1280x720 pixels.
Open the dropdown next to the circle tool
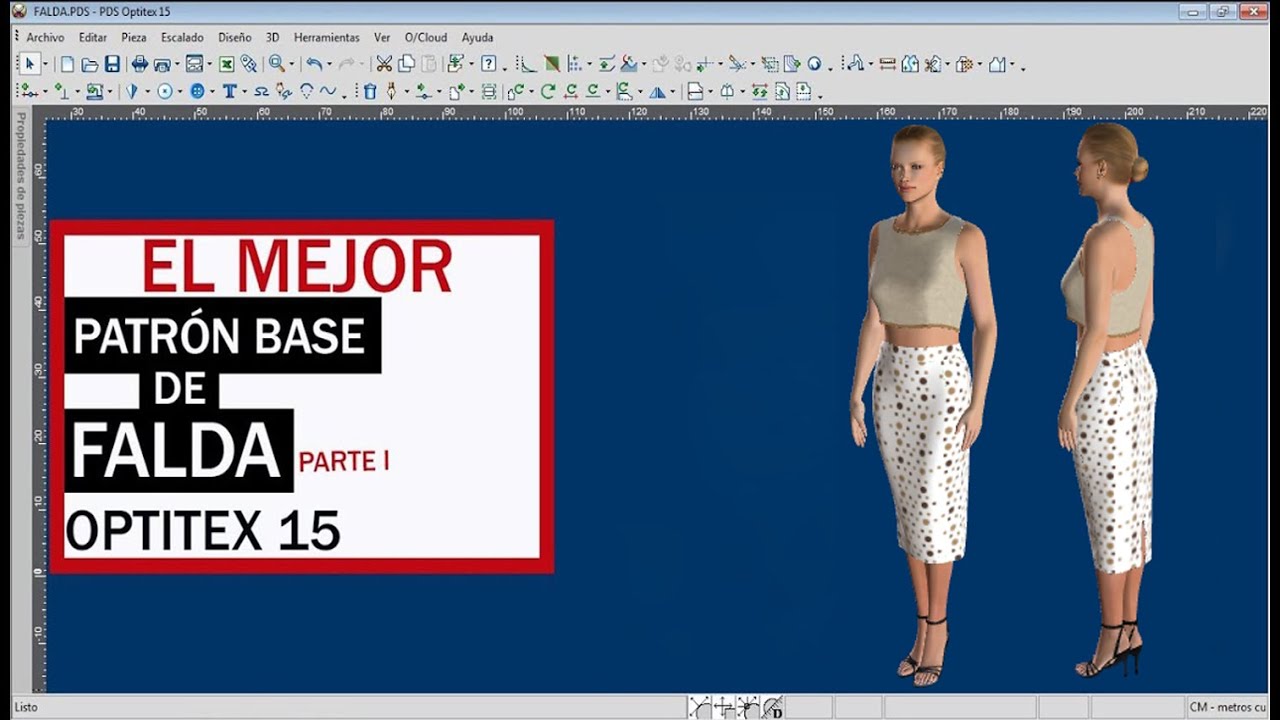[180, 92]
